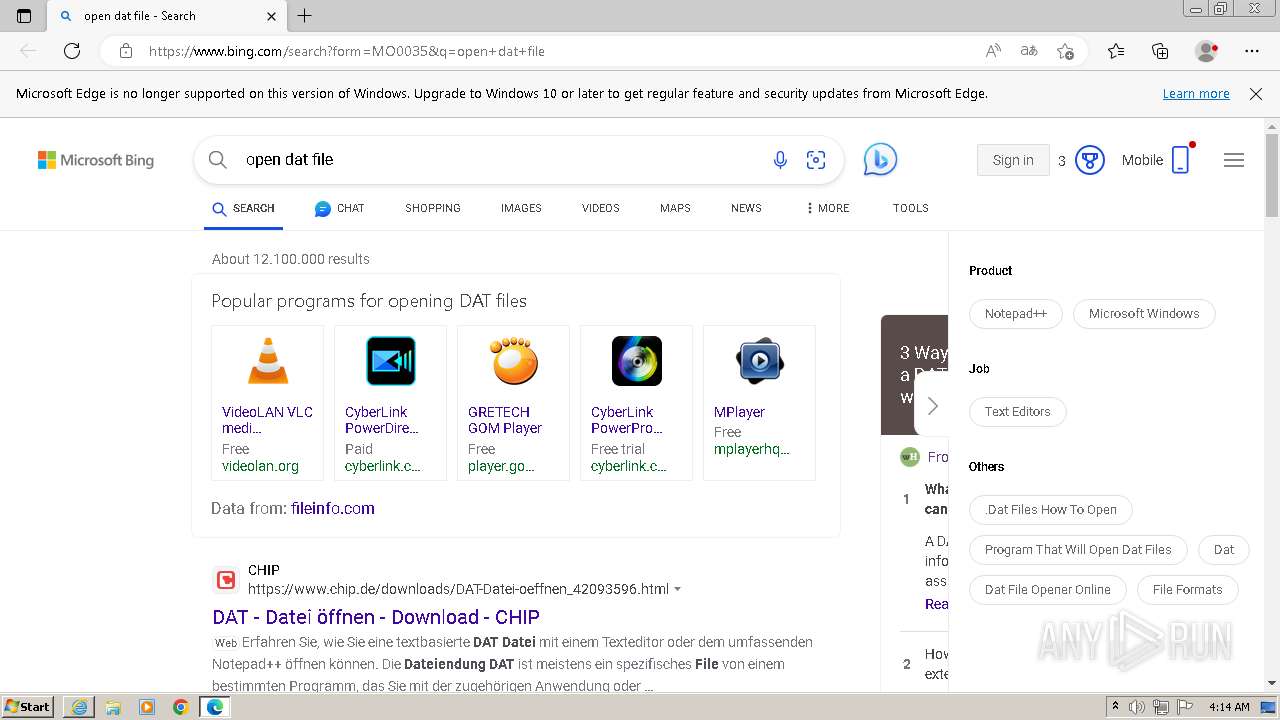The width and height of the screenshot is (1280, 720).
Task: Open the fileinfo.com source link
Action: click(333, 508)
